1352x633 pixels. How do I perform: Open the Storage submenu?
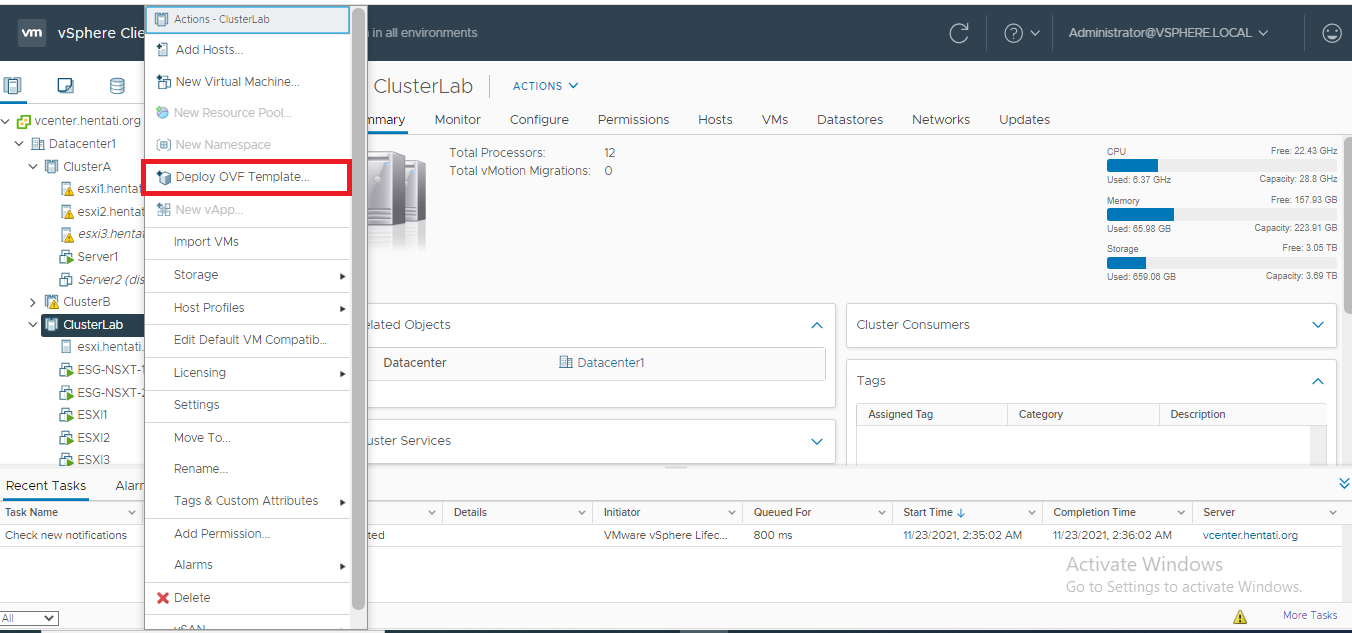[x=247, y=275]
